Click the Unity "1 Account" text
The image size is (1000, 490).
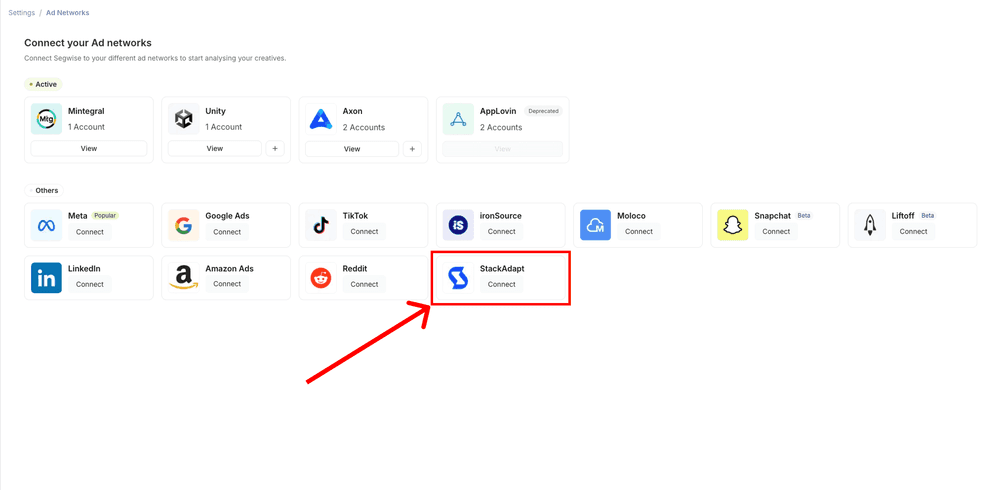click(x=224, y=127)
